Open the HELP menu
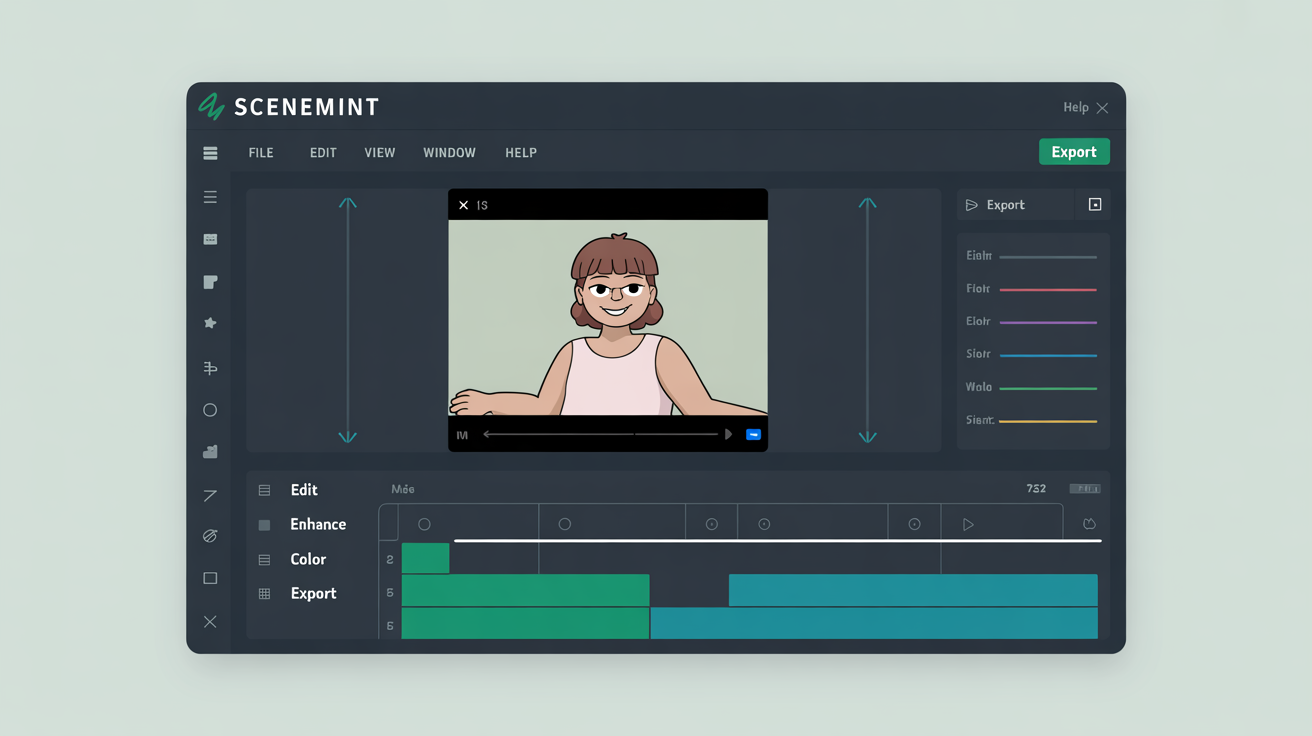Viewport: 1312px width, 736px height. click(521, 153)
